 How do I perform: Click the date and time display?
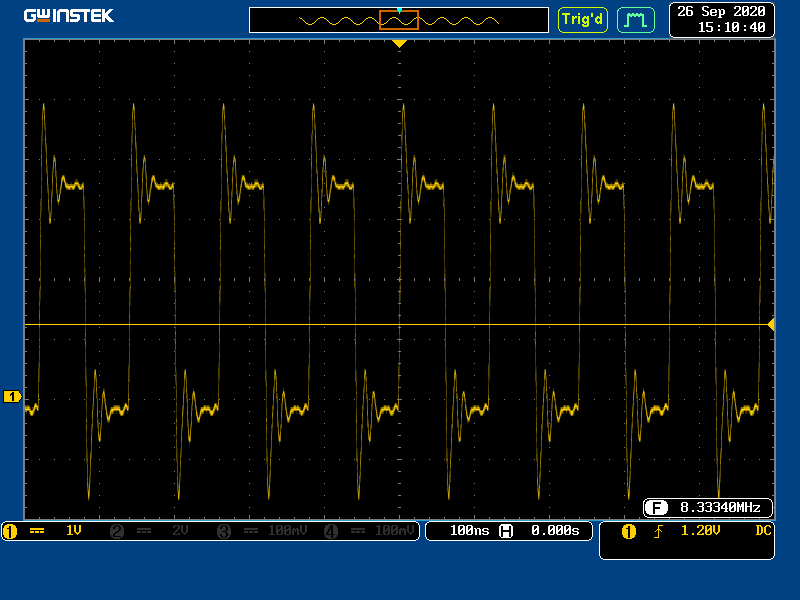coord(721,19)
